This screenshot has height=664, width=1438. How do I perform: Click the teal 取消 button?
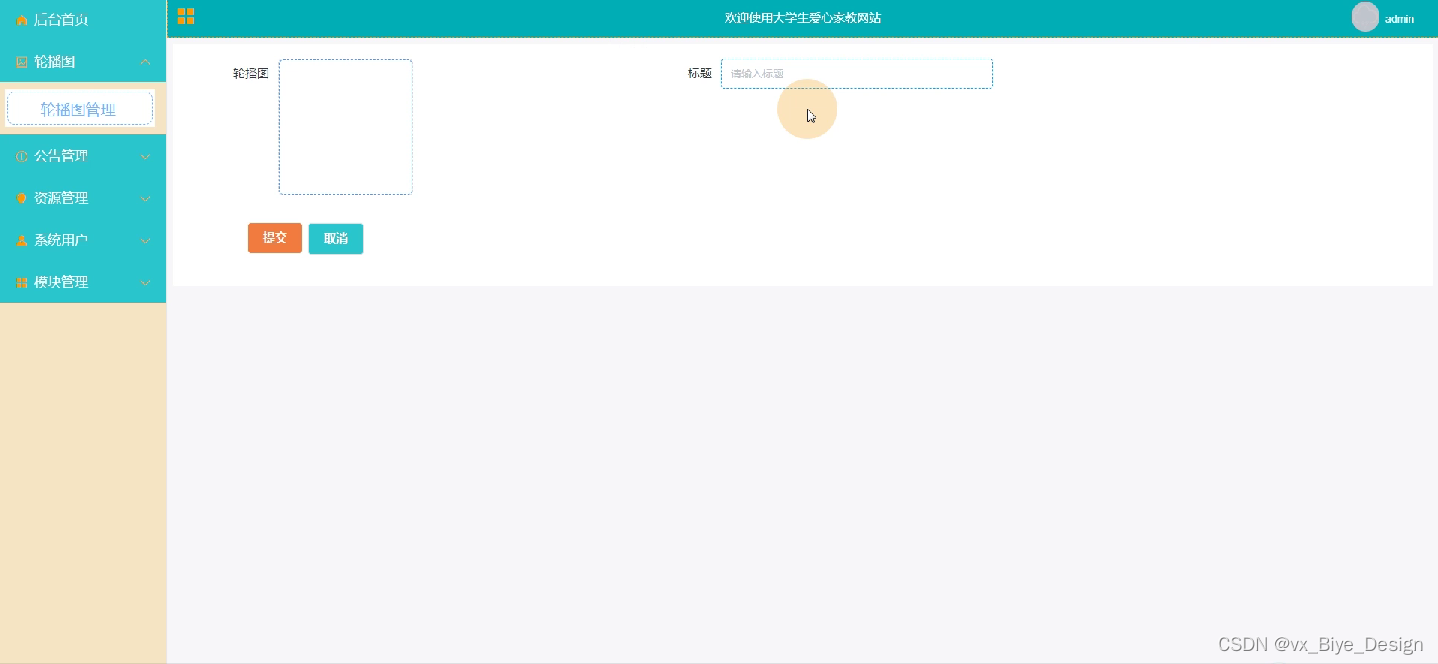pyautogui.click(x=336, y=239)
